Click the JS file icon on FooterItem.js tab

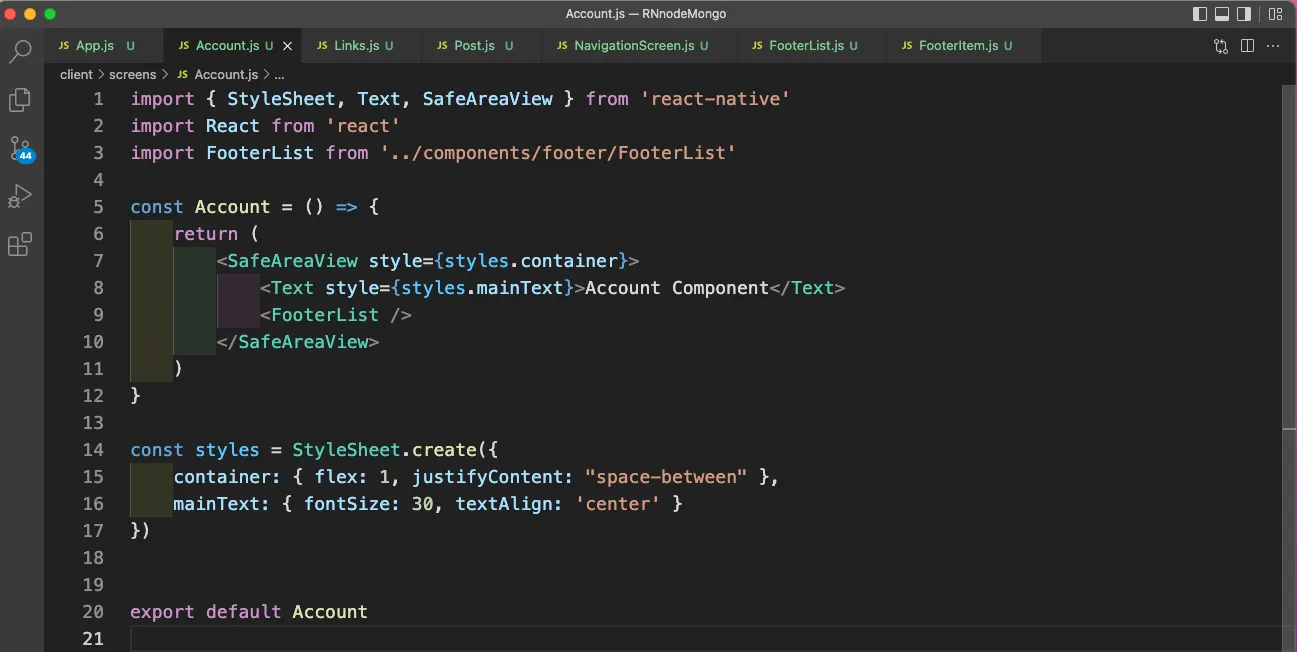coord(908,46)
